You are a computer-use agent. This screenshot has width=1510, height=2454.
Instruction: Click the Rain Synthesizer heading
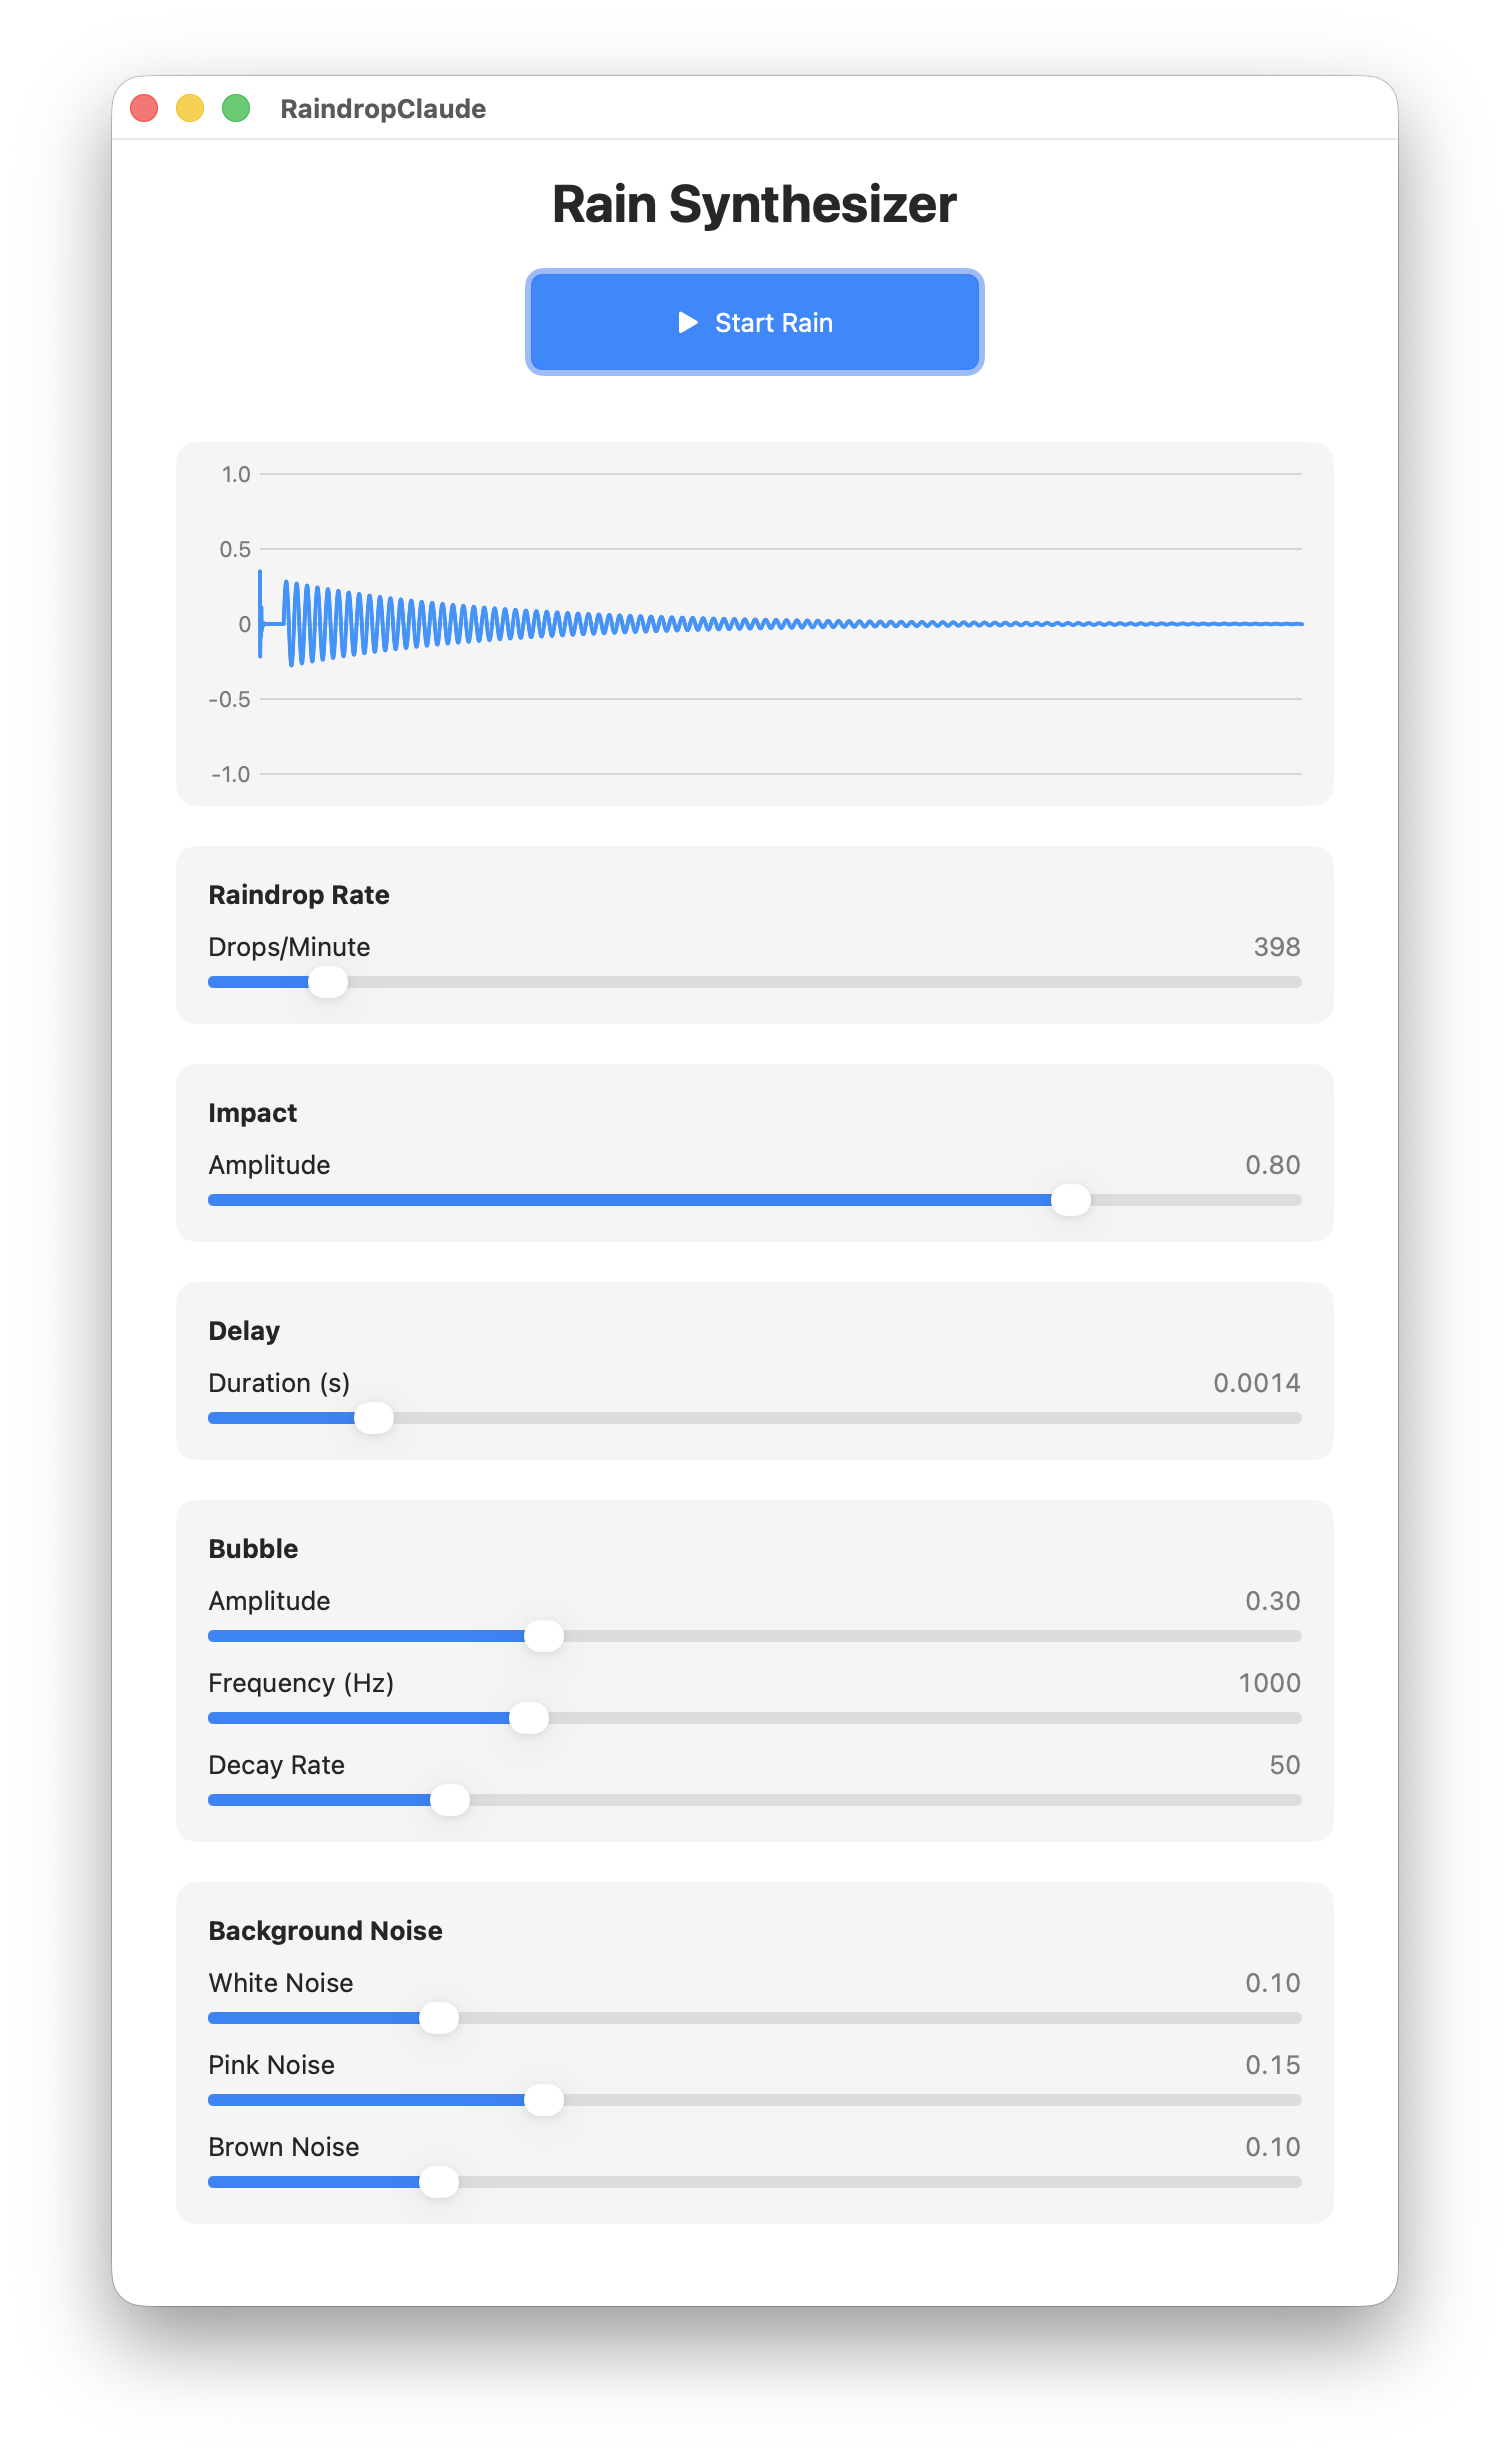[754, 205]
